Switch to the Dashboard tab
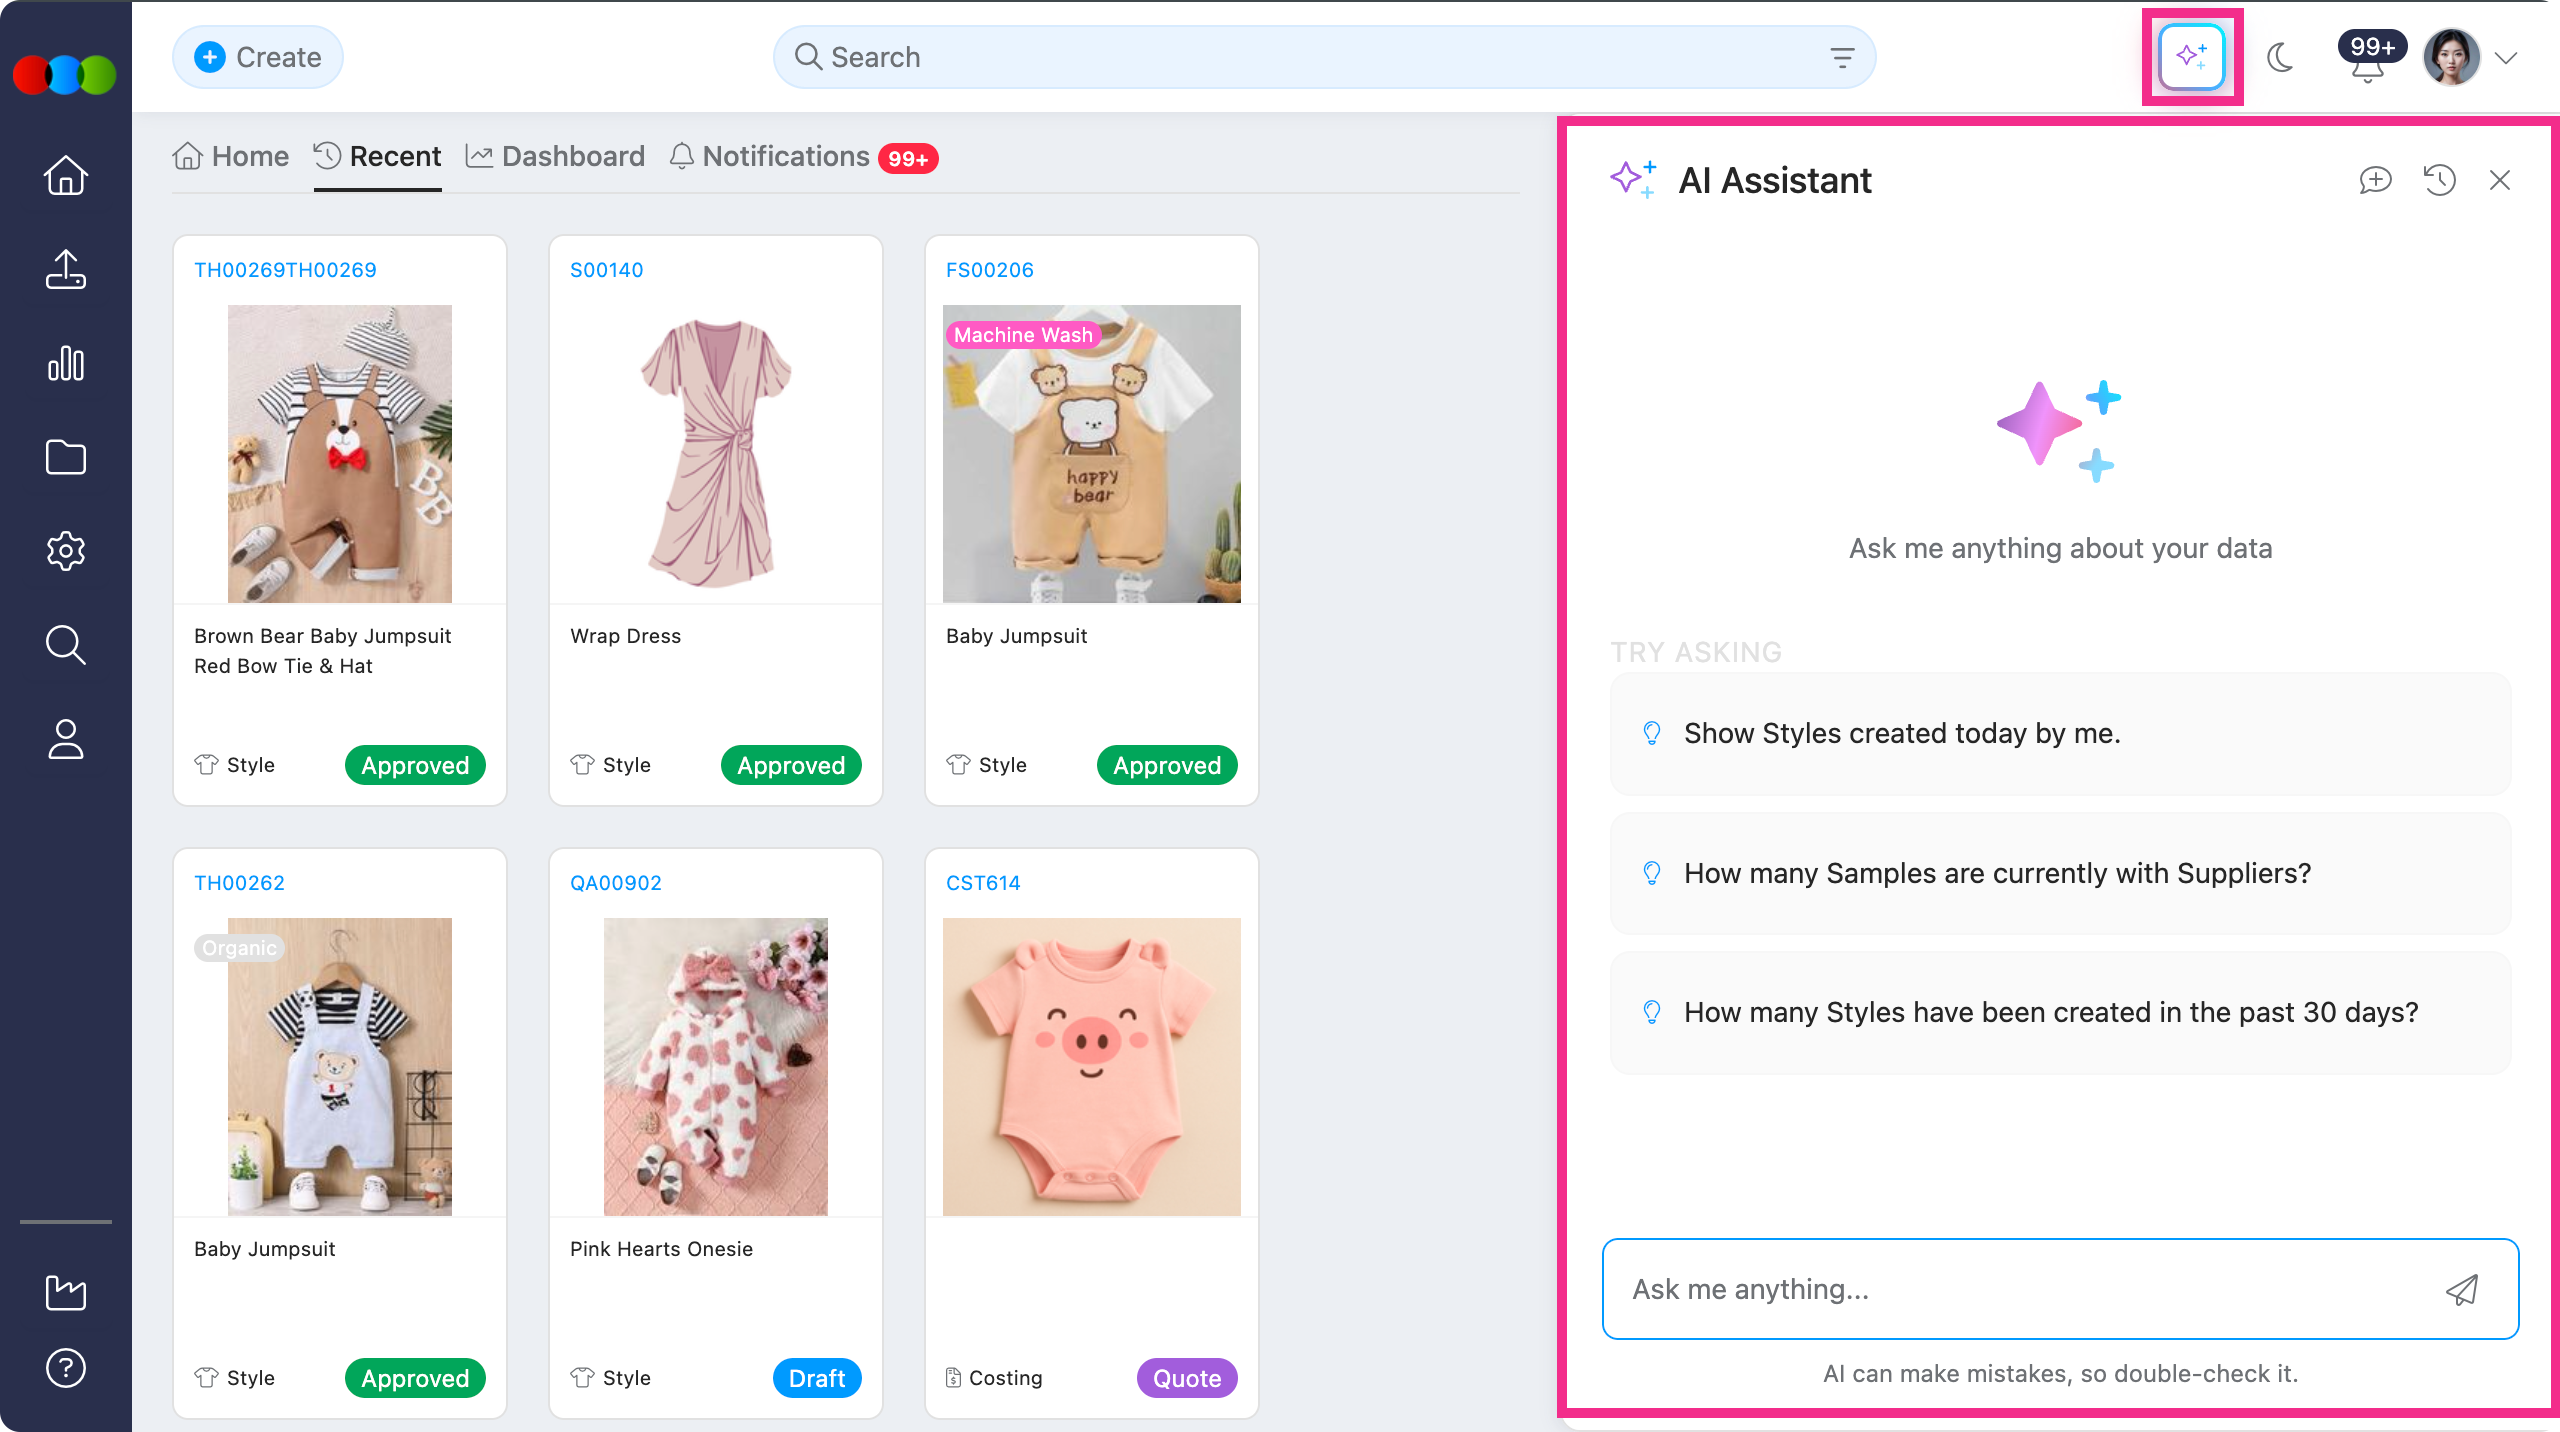Image resolution: width=2560 pixels, height=1432 pixels. (x=556, y=157)
